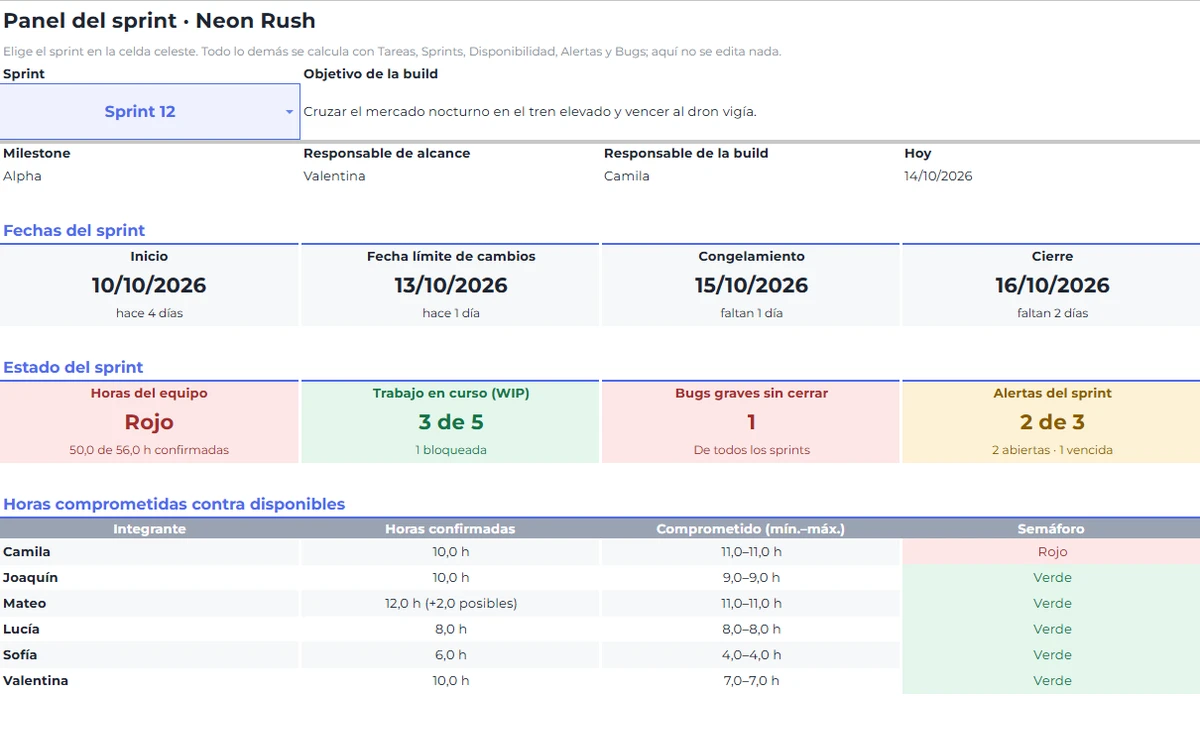The height and width of the screenshot is (750, 1200).
Task: Click Lucía's confirmed 8,0 h cell
Action: pos(451,630)
